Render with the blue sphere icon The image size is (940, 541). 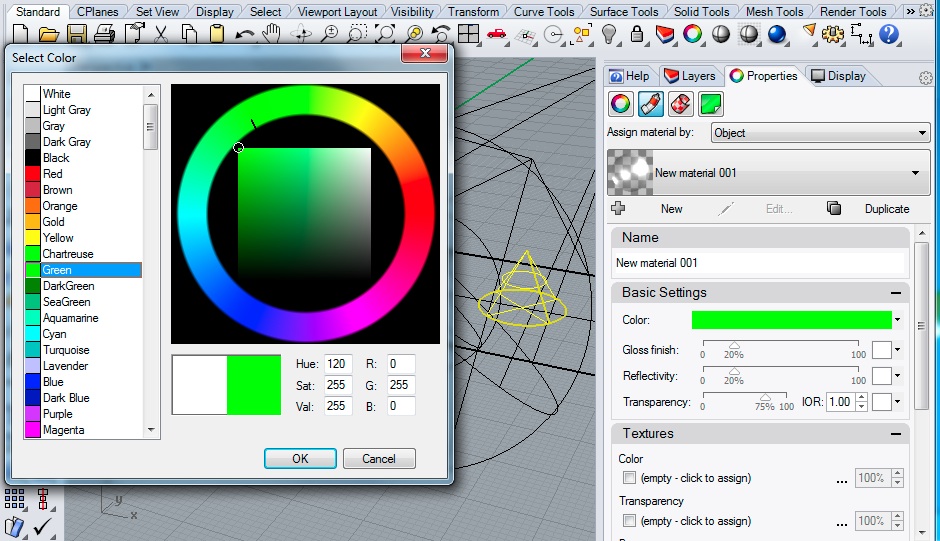[x=776, y=34]
